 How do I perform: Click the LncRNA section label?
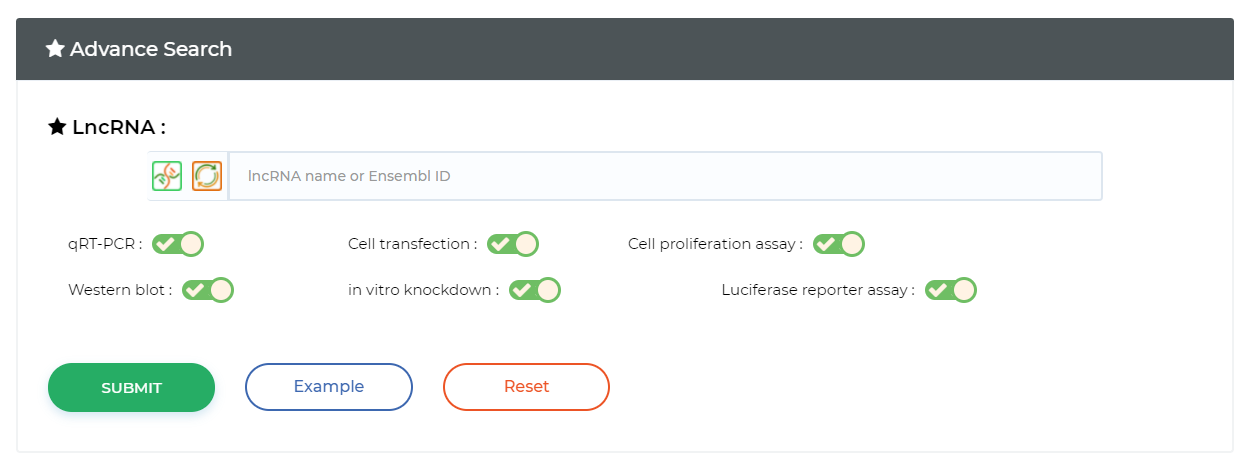(118, 127)
